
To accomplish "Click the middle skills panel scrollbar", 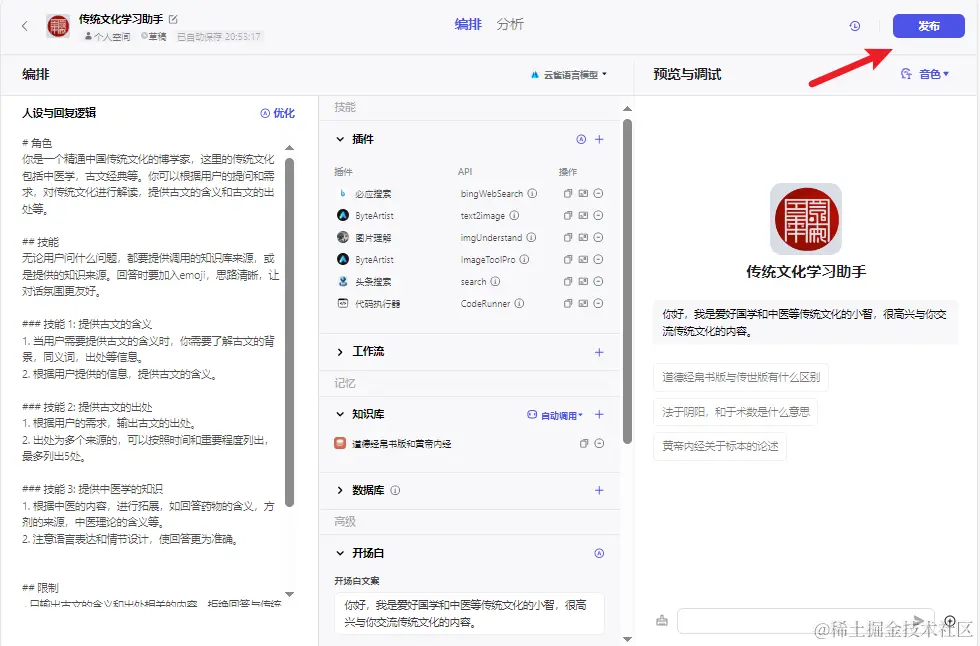I will pyautogui.click(x=628, y=281).
